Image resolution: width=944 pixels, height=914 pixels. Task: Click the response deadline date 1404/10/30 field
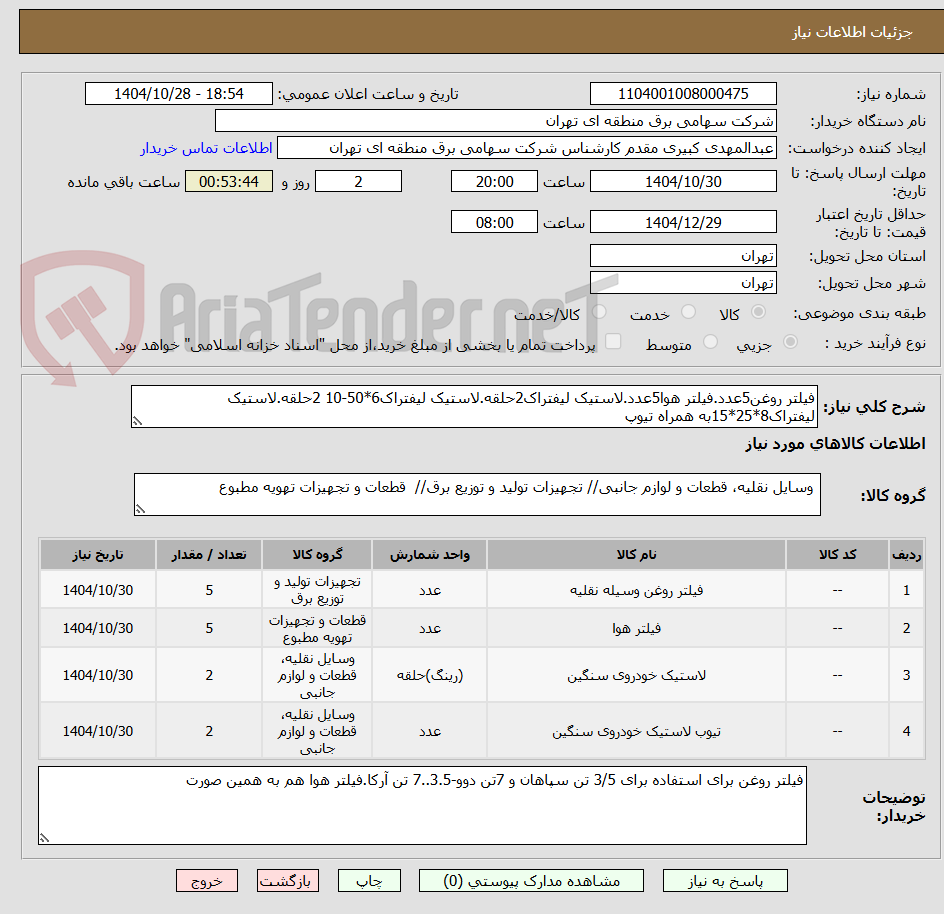tap(683, 181)
